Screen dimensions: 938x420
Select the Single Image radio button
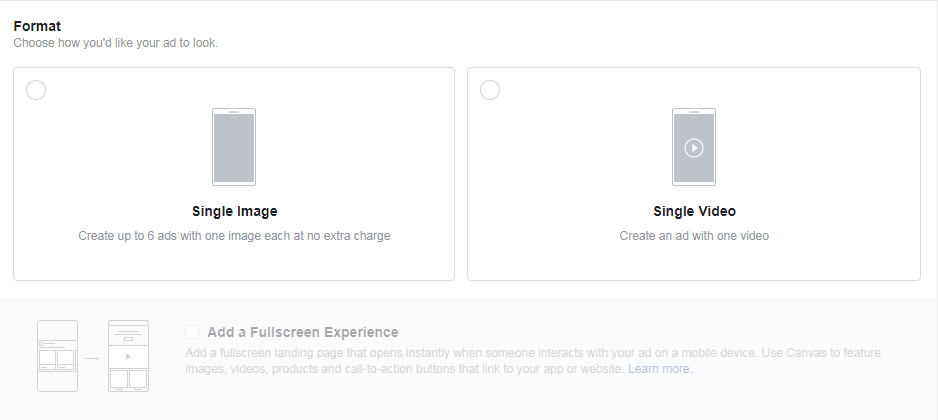(x=36, y=91)
